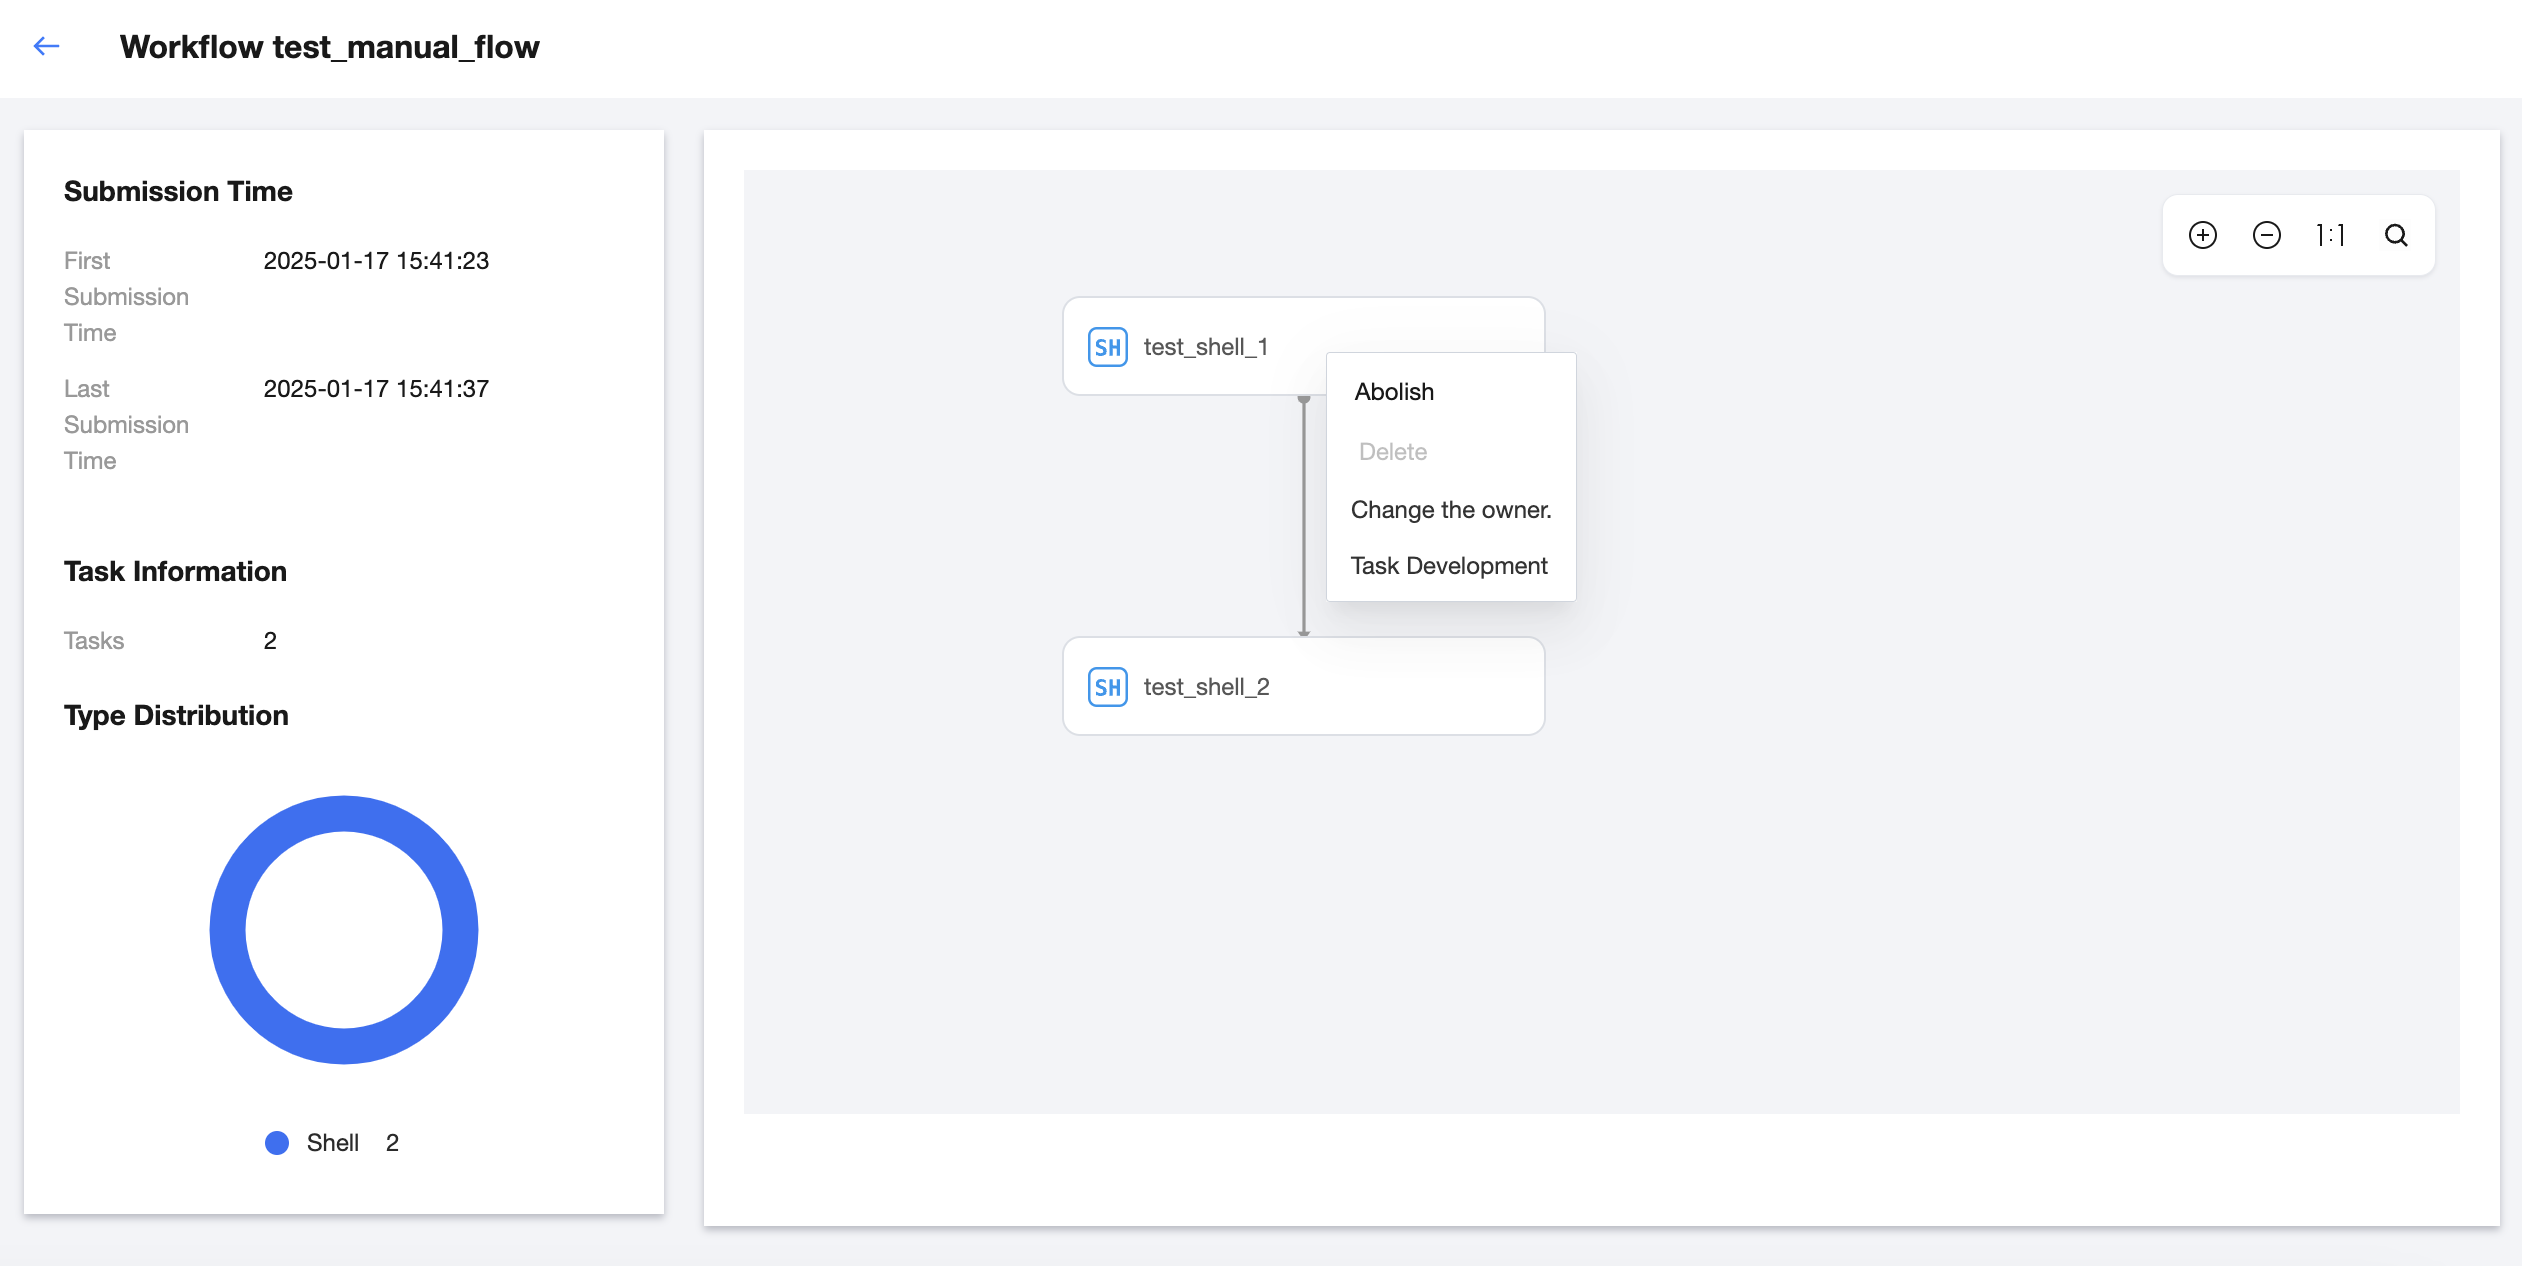The image size is (2522, 1266).
Task: Click the first submission time value
Action: point(376,261)
